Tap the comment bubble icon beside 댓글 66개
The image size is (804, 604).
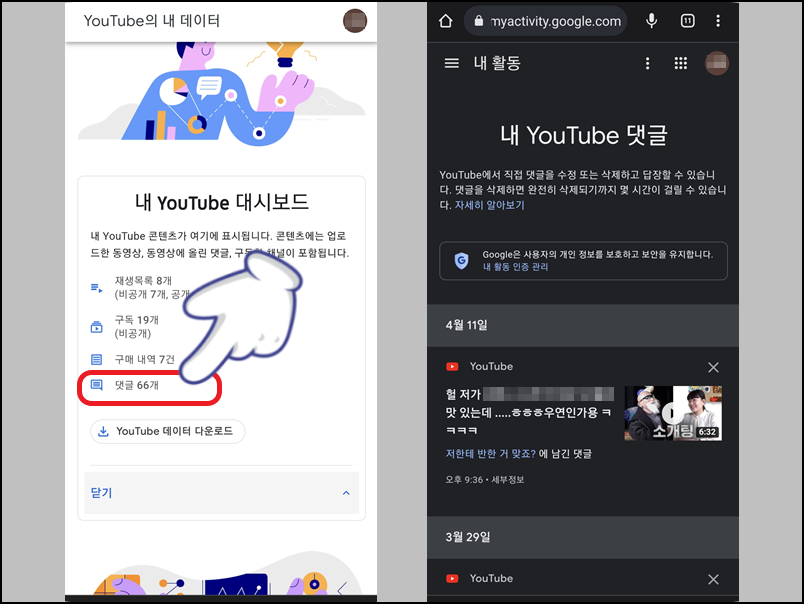(x=96, y=385)
